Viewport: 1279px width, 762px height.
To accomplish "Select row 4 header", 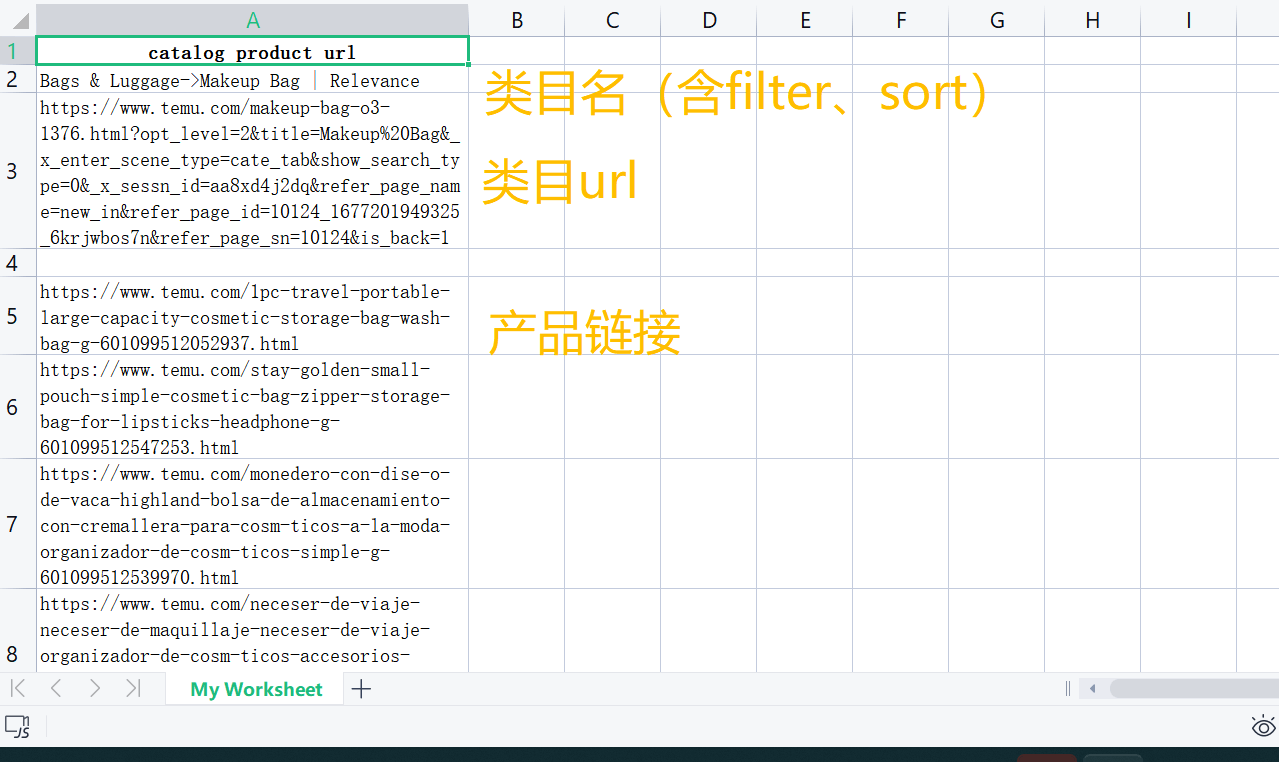I will [x=12, y=263].
